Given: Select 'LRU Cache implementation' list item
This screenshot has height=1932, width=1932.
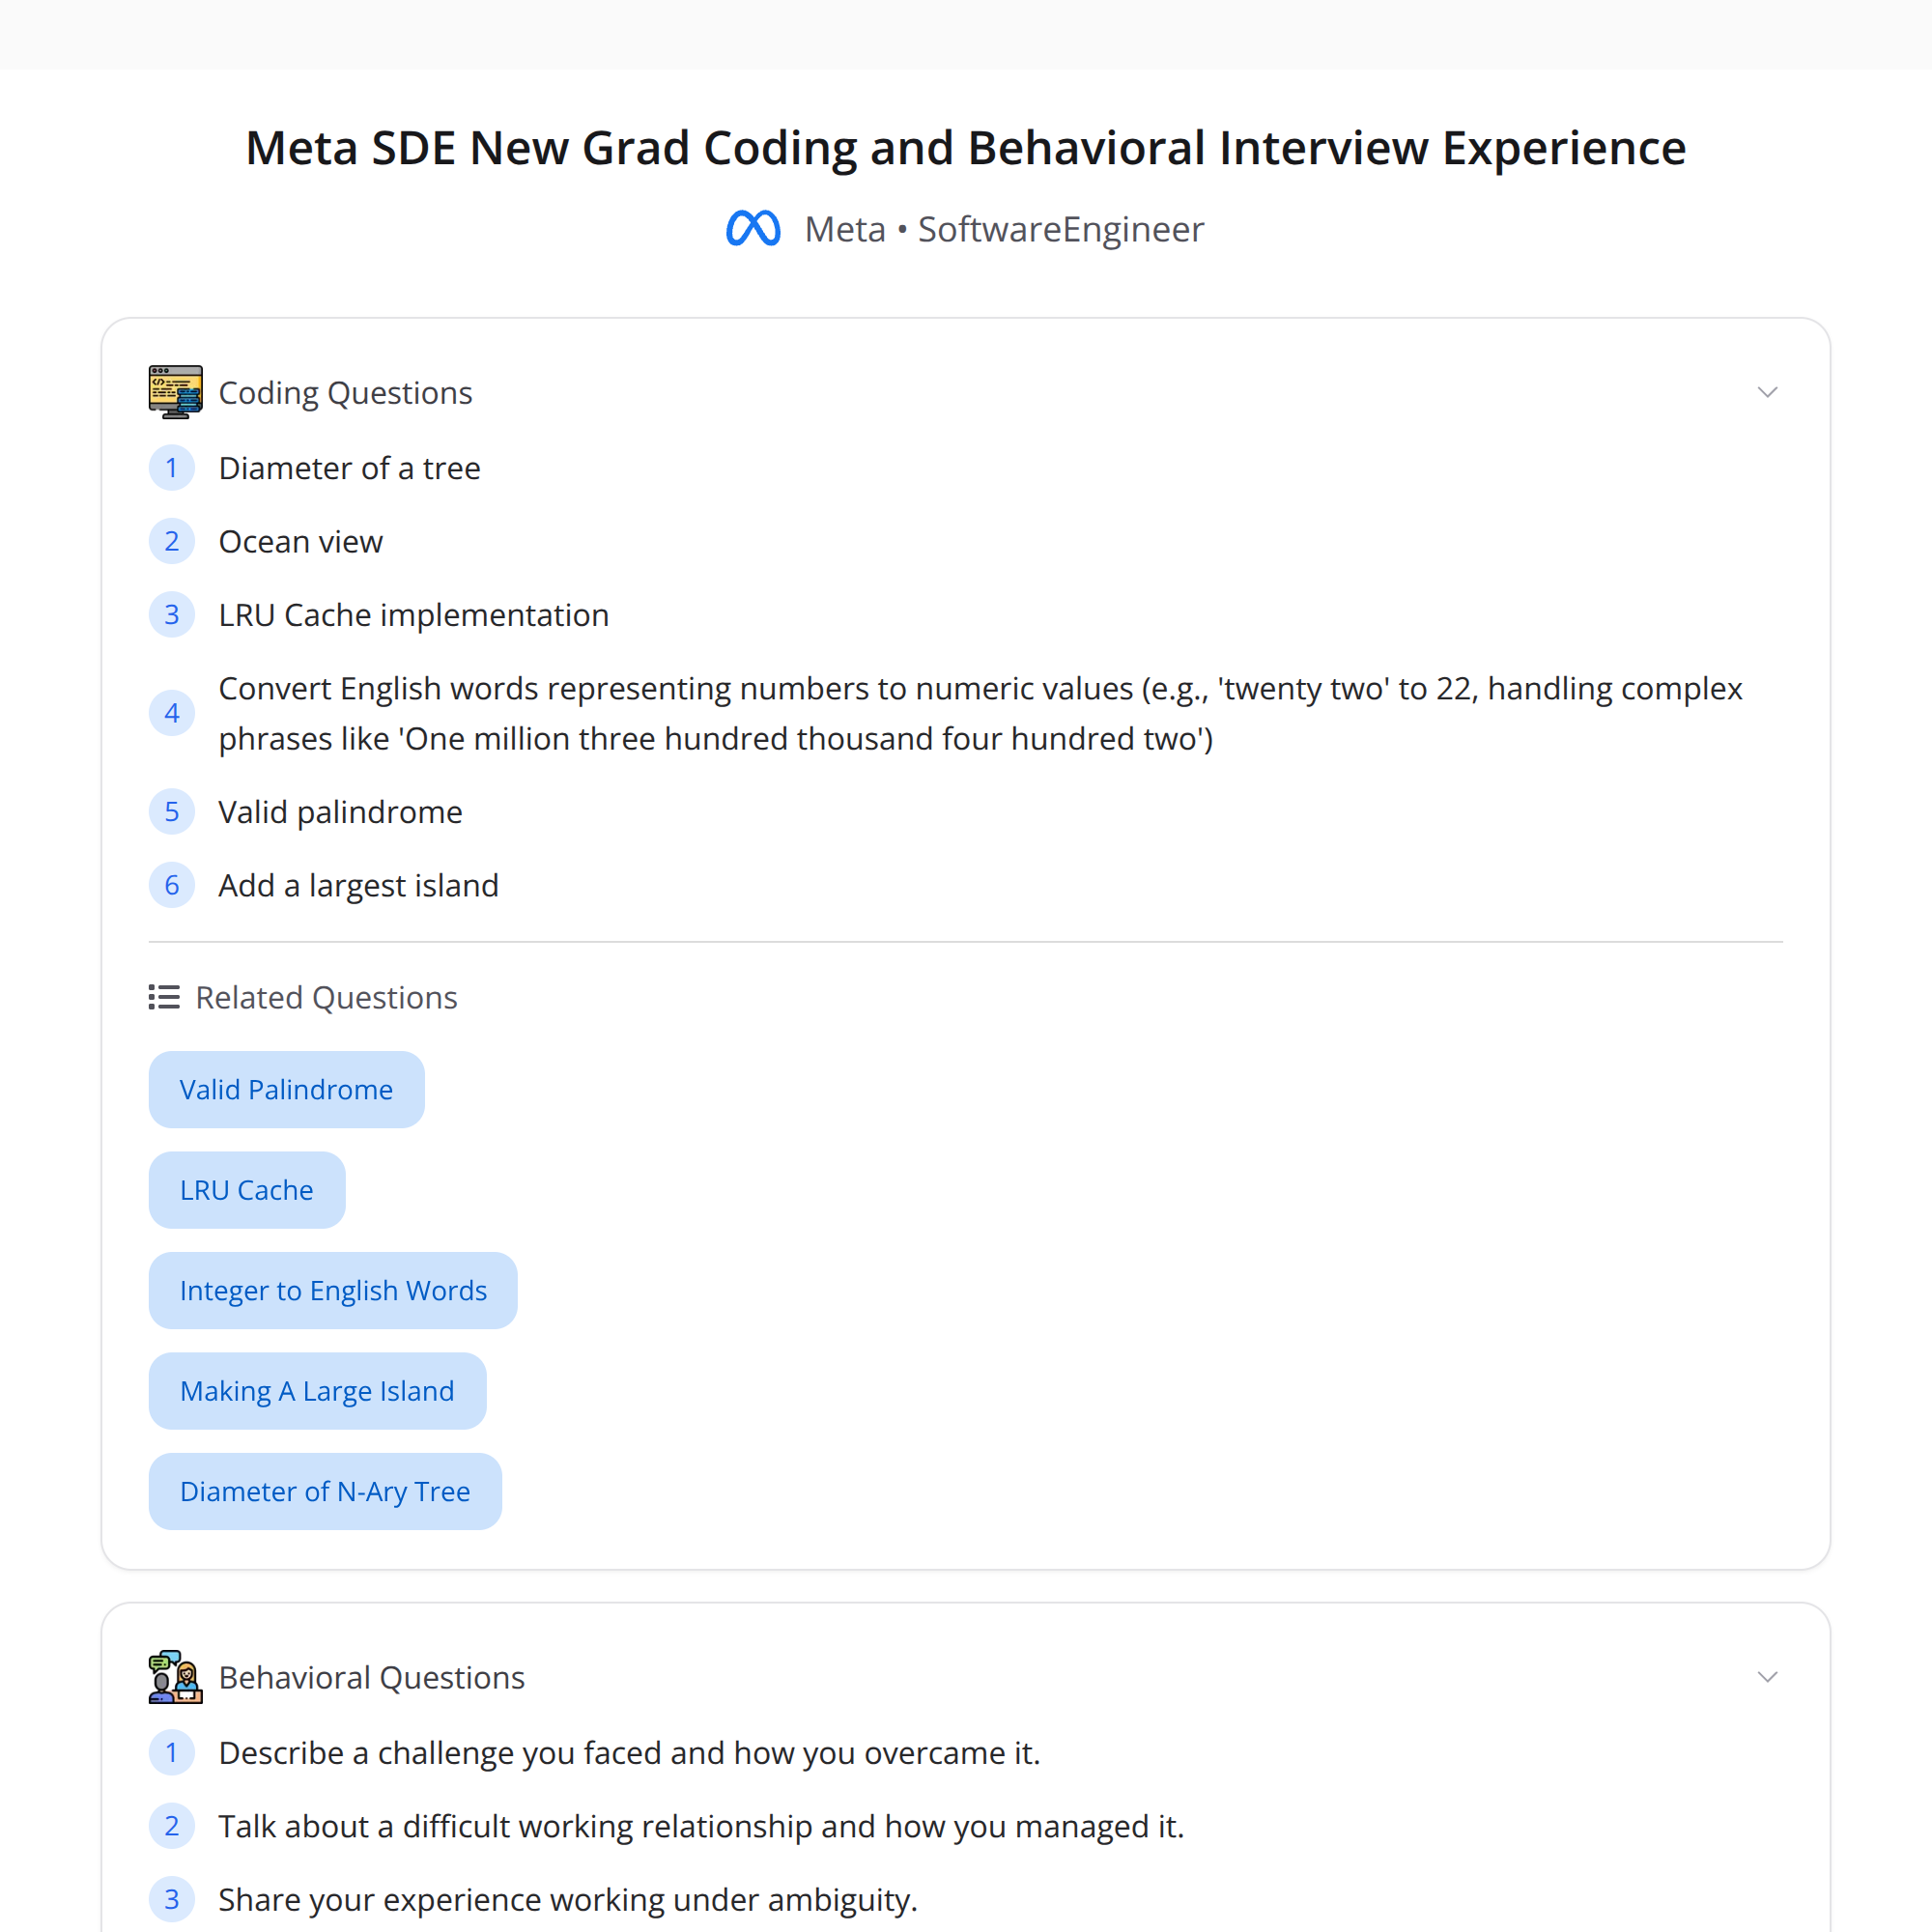Looking at the screenshot, I should point(413,615).
